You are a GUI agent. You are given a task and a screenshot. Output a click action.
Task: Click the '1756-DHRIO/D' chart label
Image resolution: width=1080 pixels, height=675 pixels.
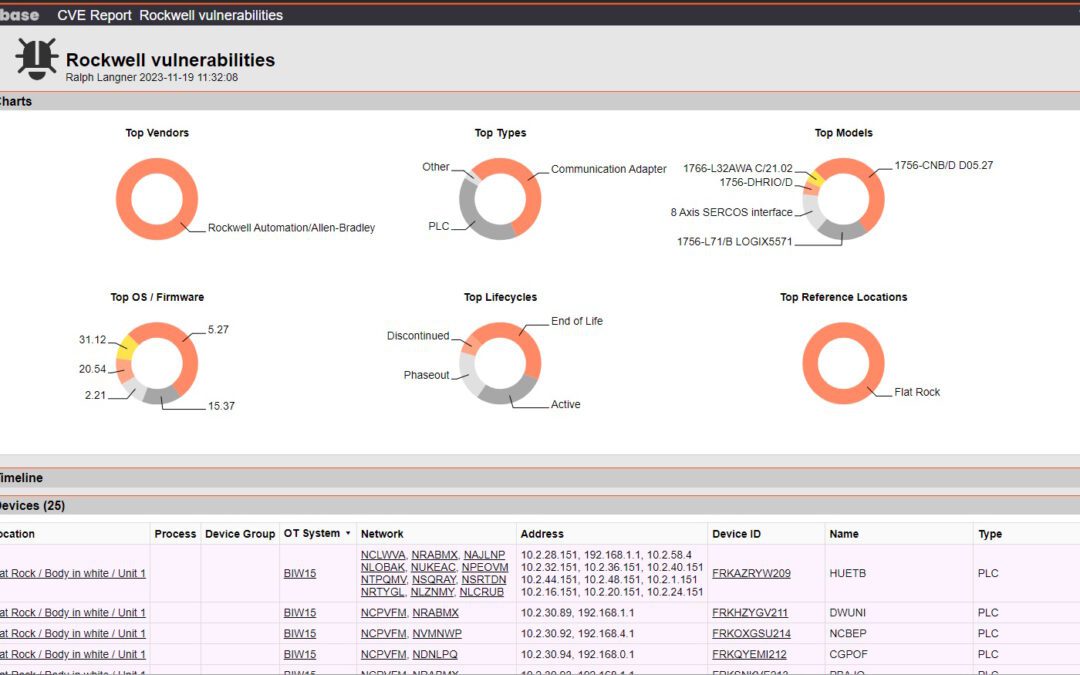tap(756, 183)
